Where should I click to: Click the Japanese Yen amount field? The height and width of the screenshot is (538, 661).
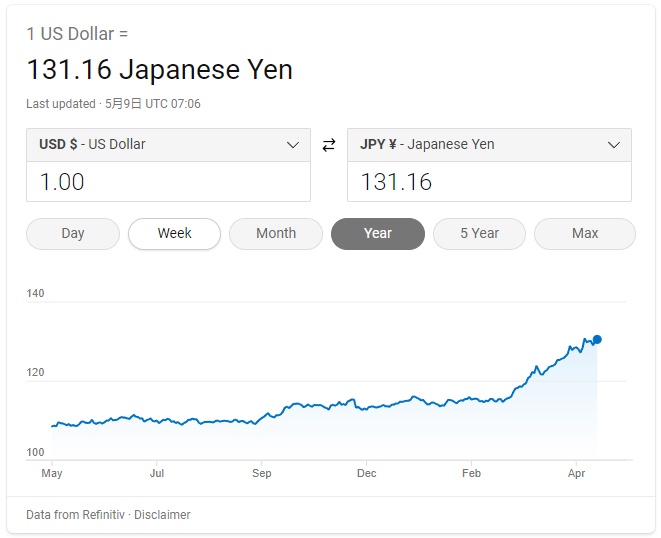(488, 182)
